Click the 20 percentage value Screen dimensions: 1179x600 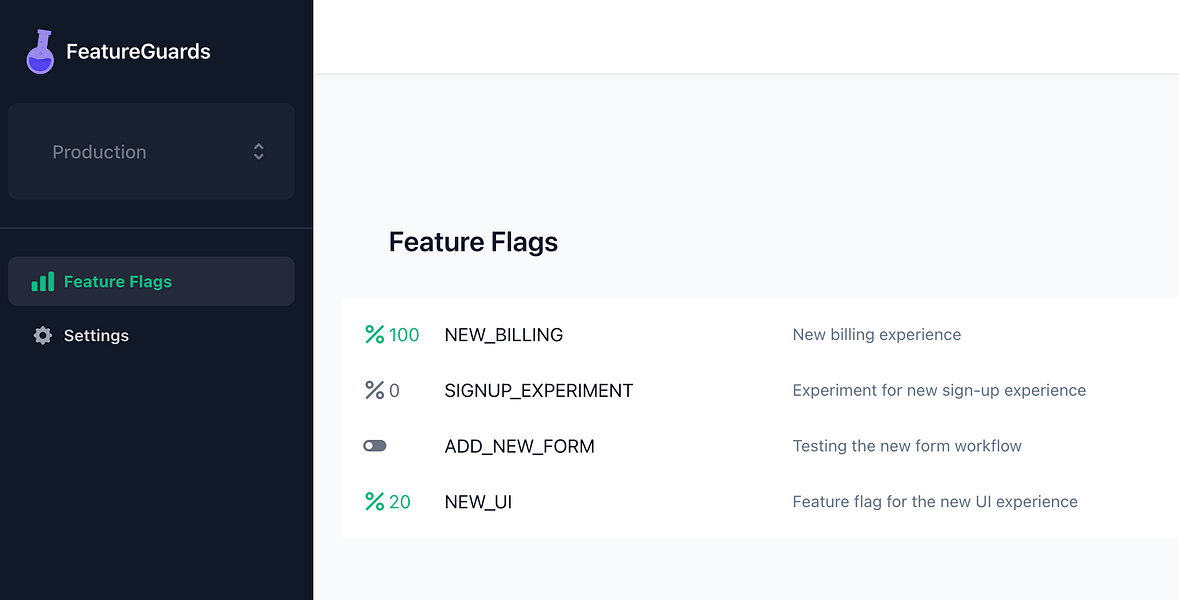(x=400, y=502)
